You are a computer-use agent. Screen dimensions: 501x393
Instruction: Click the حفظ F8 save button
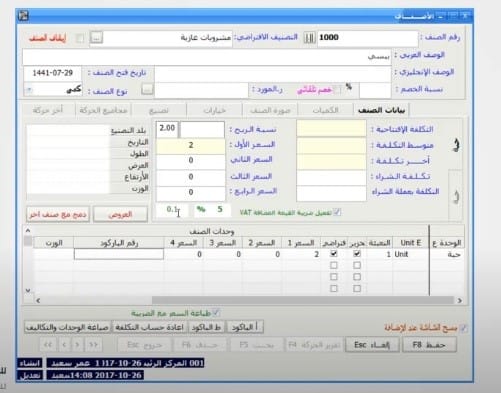429,345
